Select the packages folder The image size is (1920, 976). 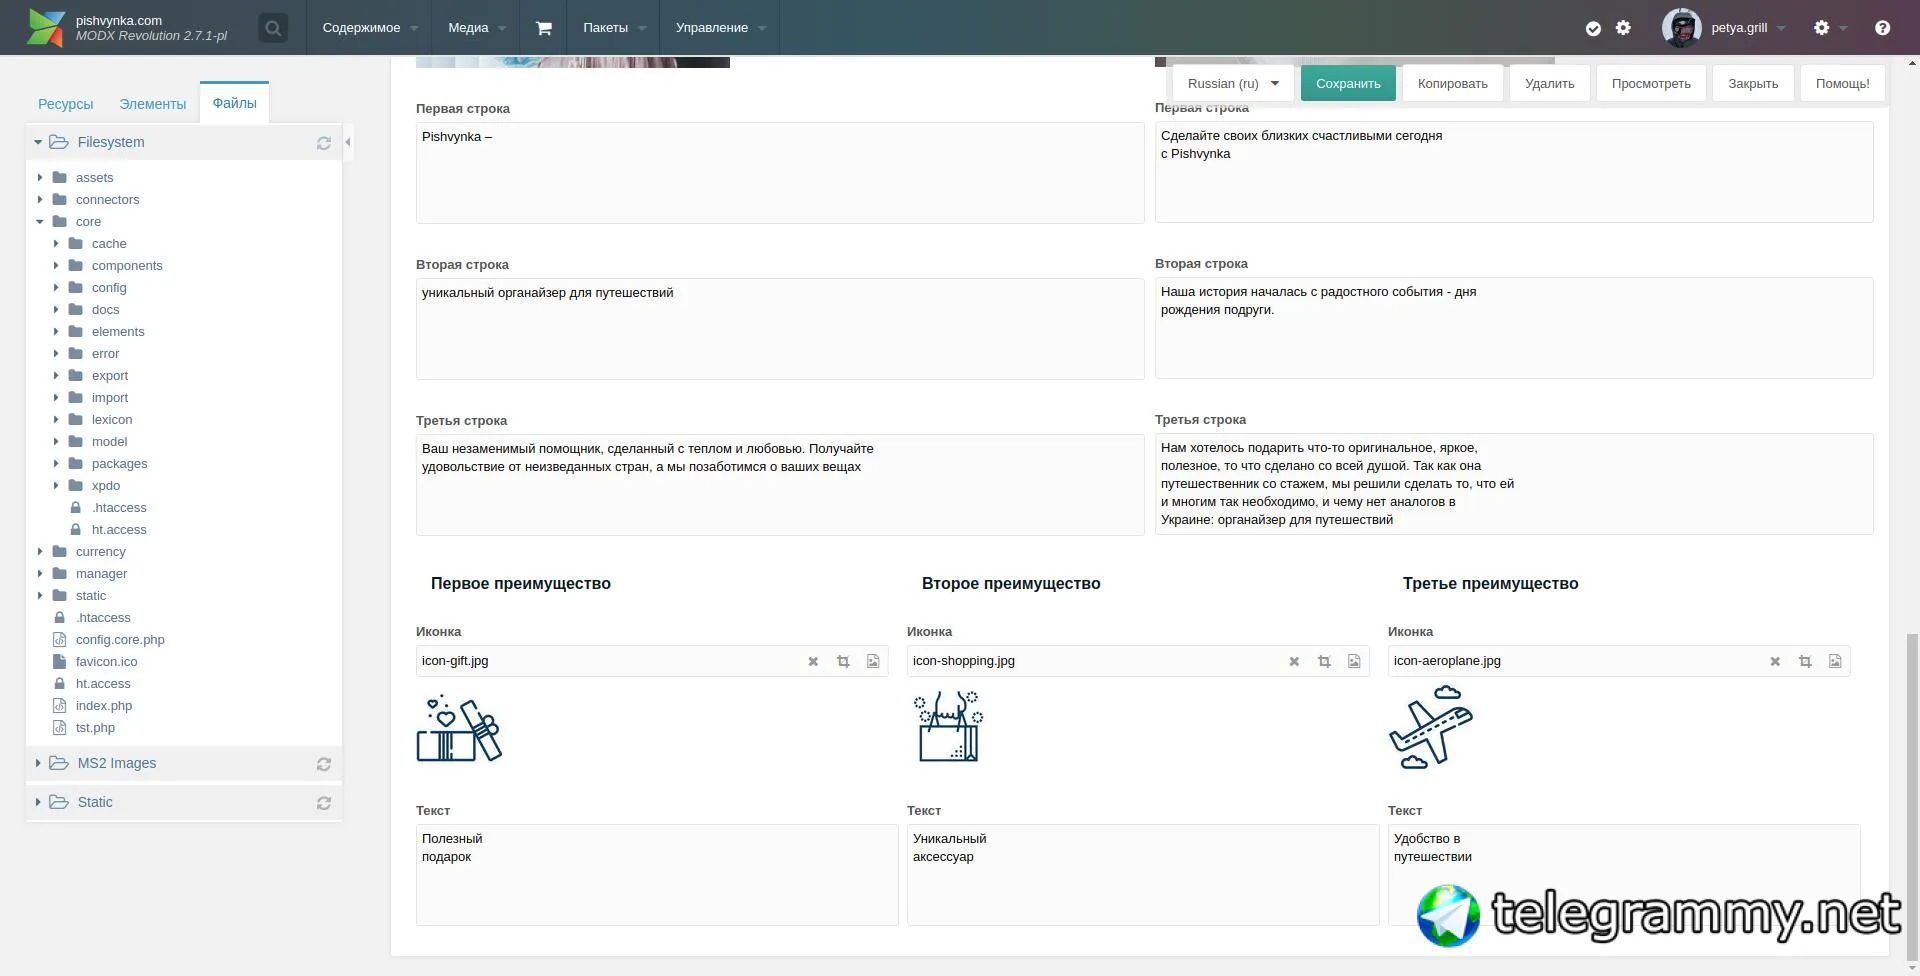click(119, 464)
